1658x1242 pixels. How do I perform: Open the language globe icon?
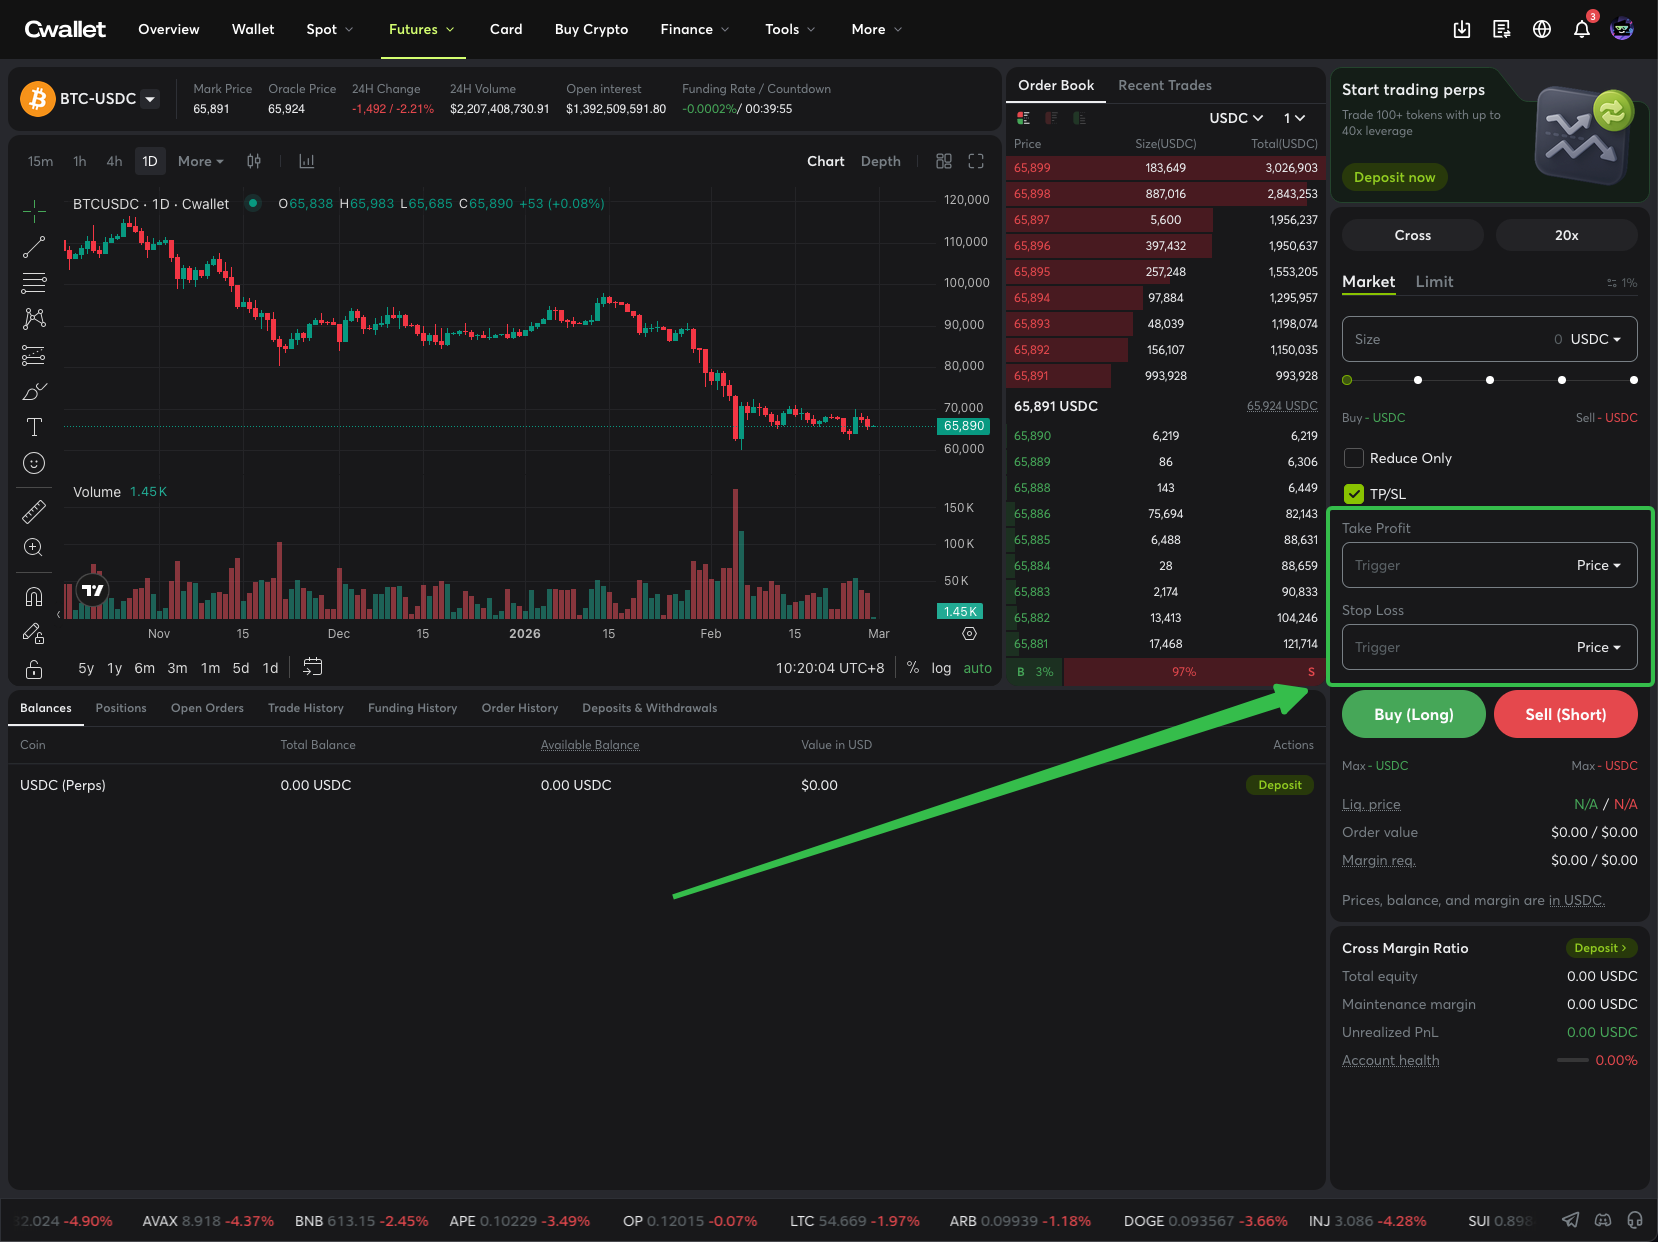click(1541, 30)
